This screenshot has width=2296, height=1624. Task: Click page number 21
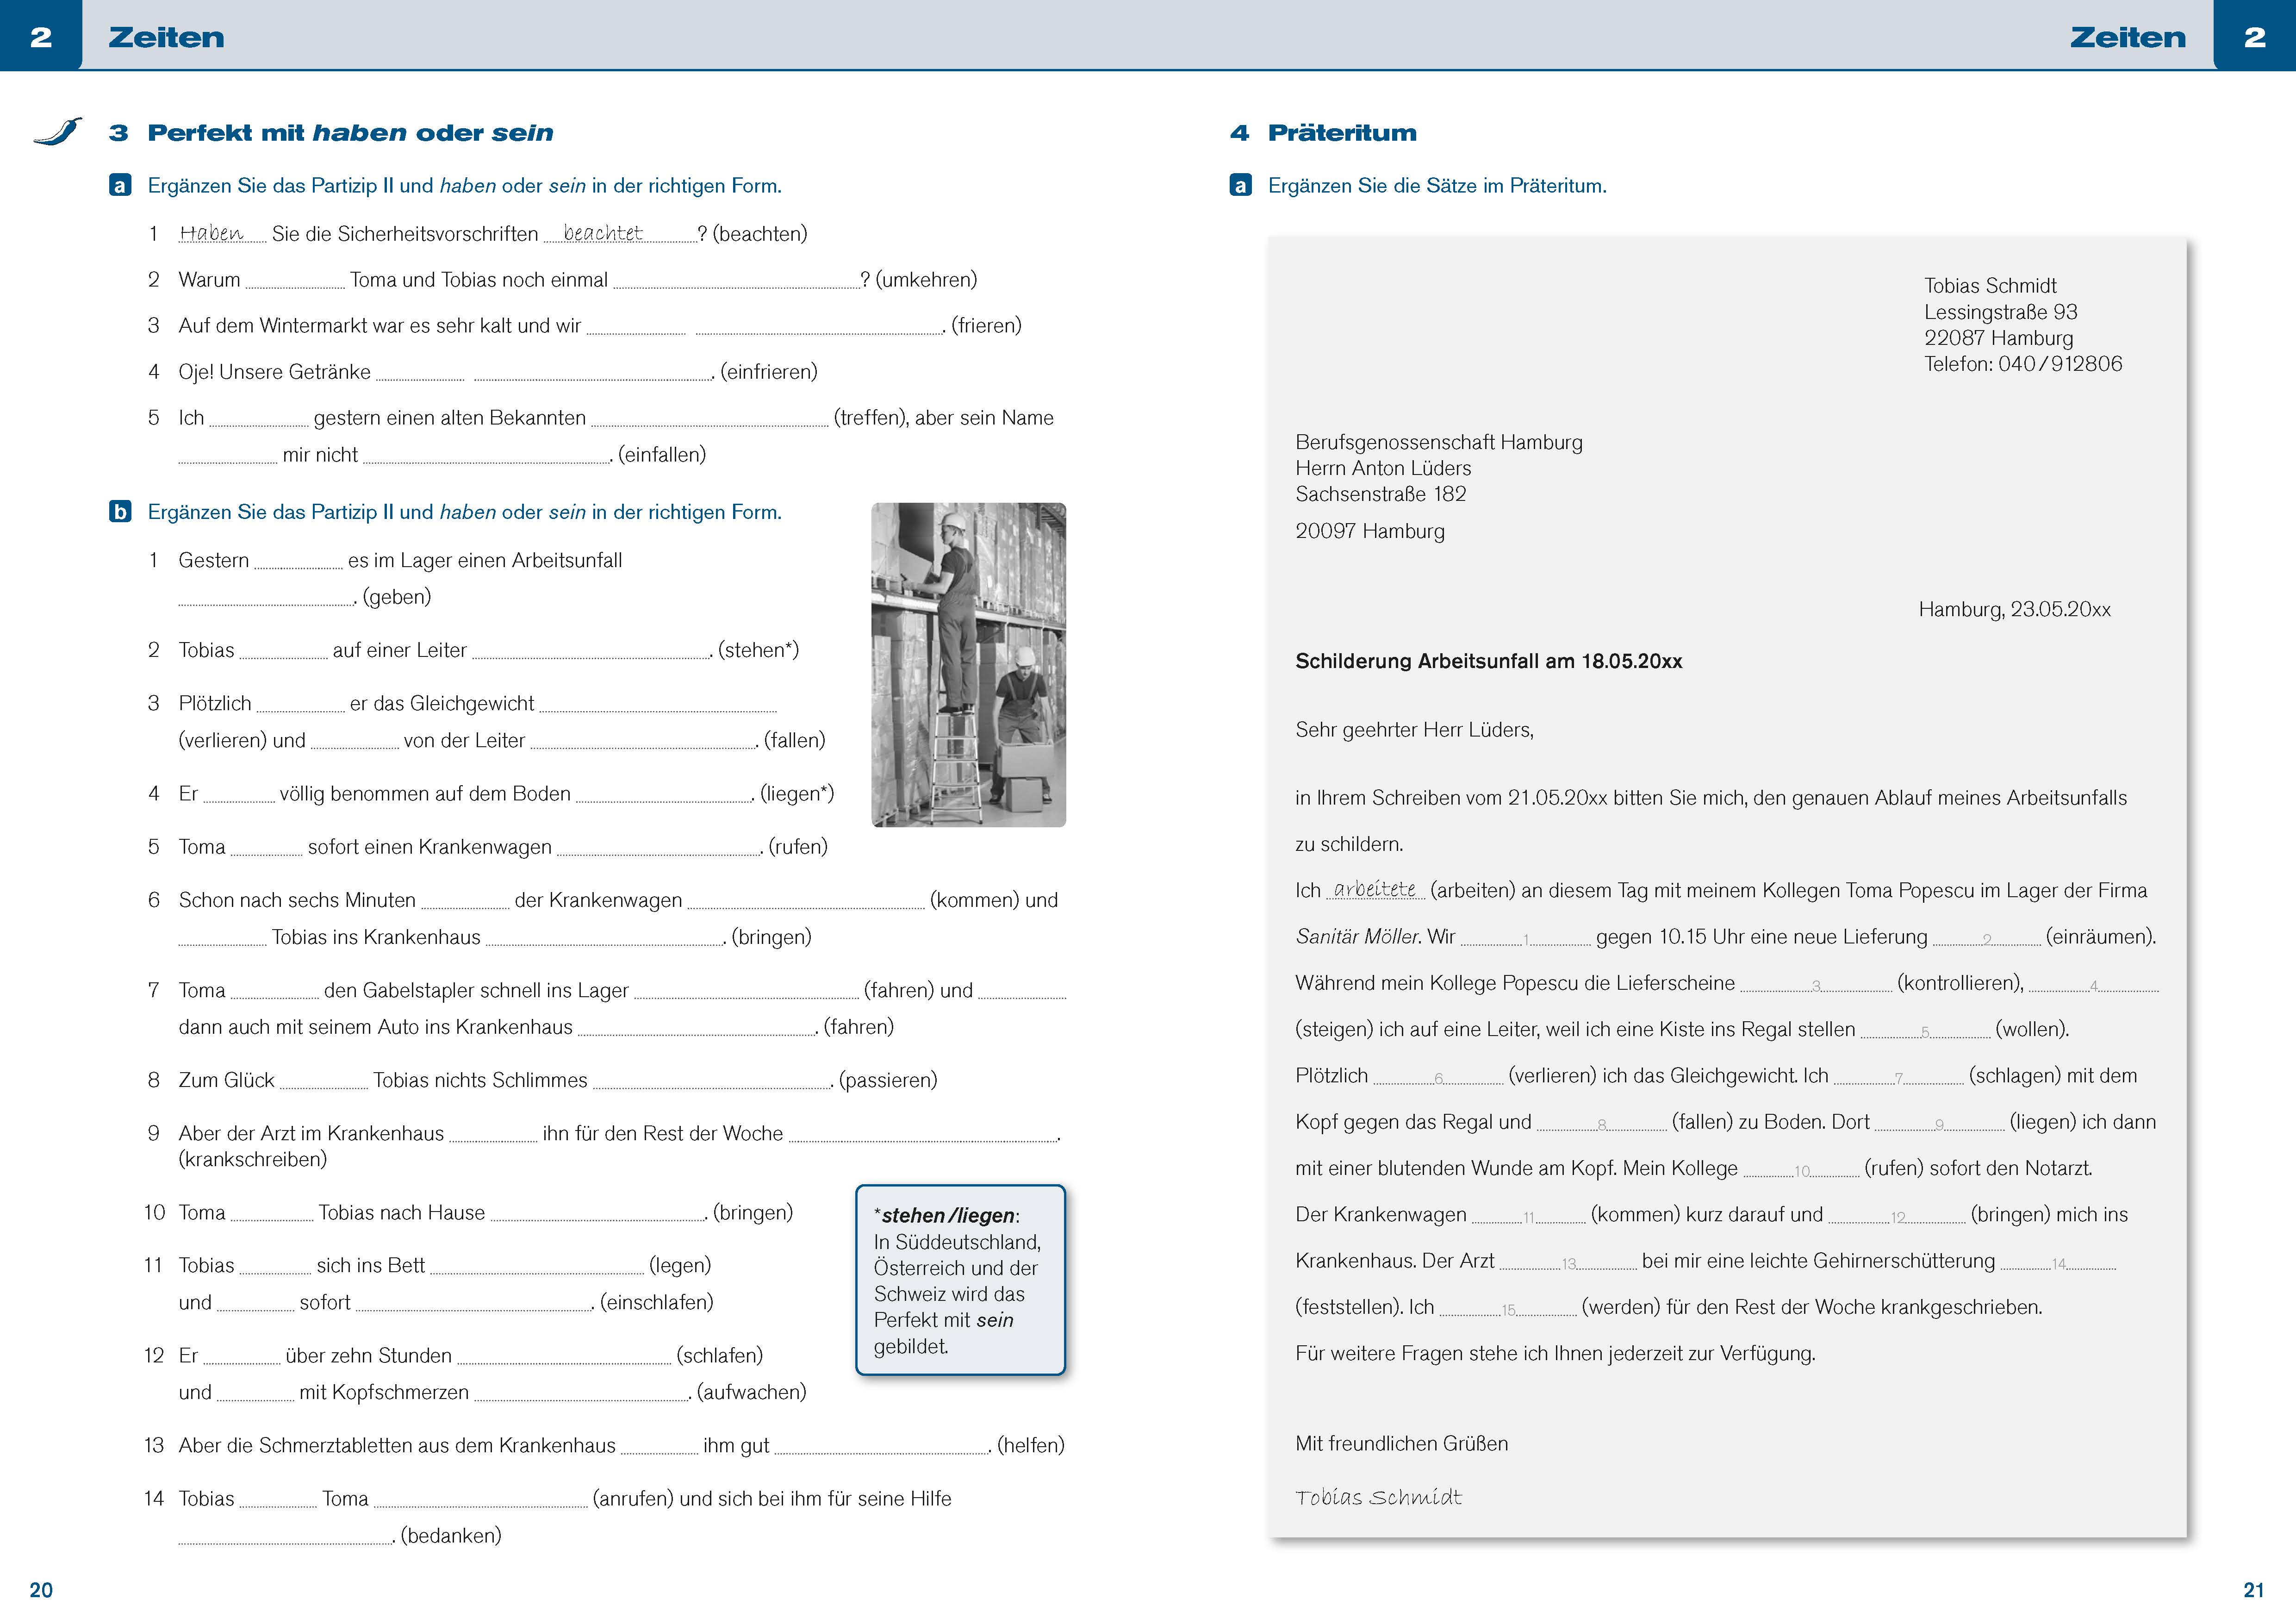point(2254,1590)
